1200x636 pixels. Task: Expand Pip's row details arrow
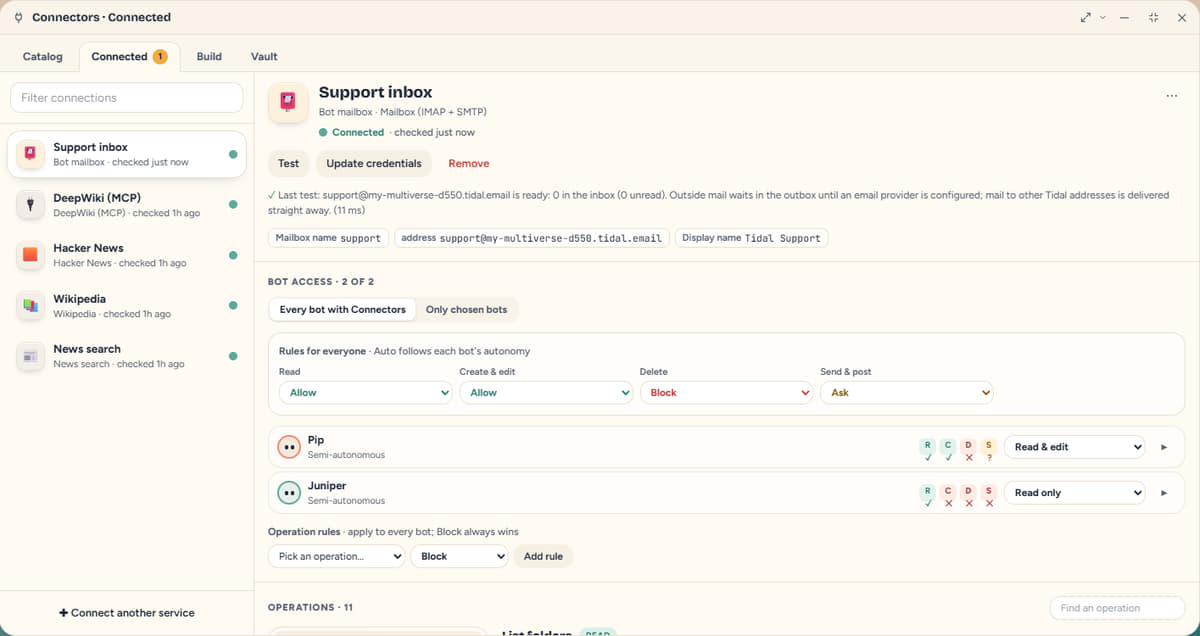point(1164,447)
